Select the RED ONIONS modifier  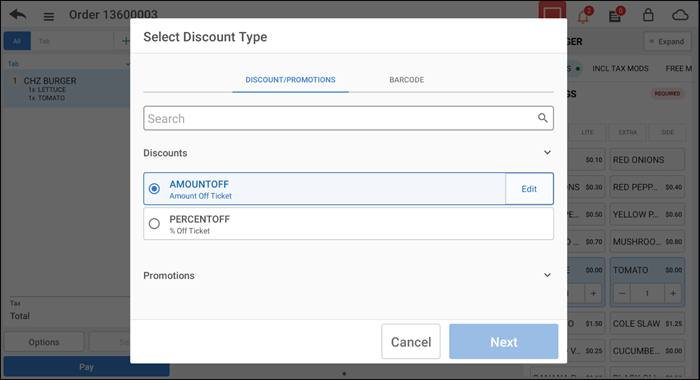(647, 160)
